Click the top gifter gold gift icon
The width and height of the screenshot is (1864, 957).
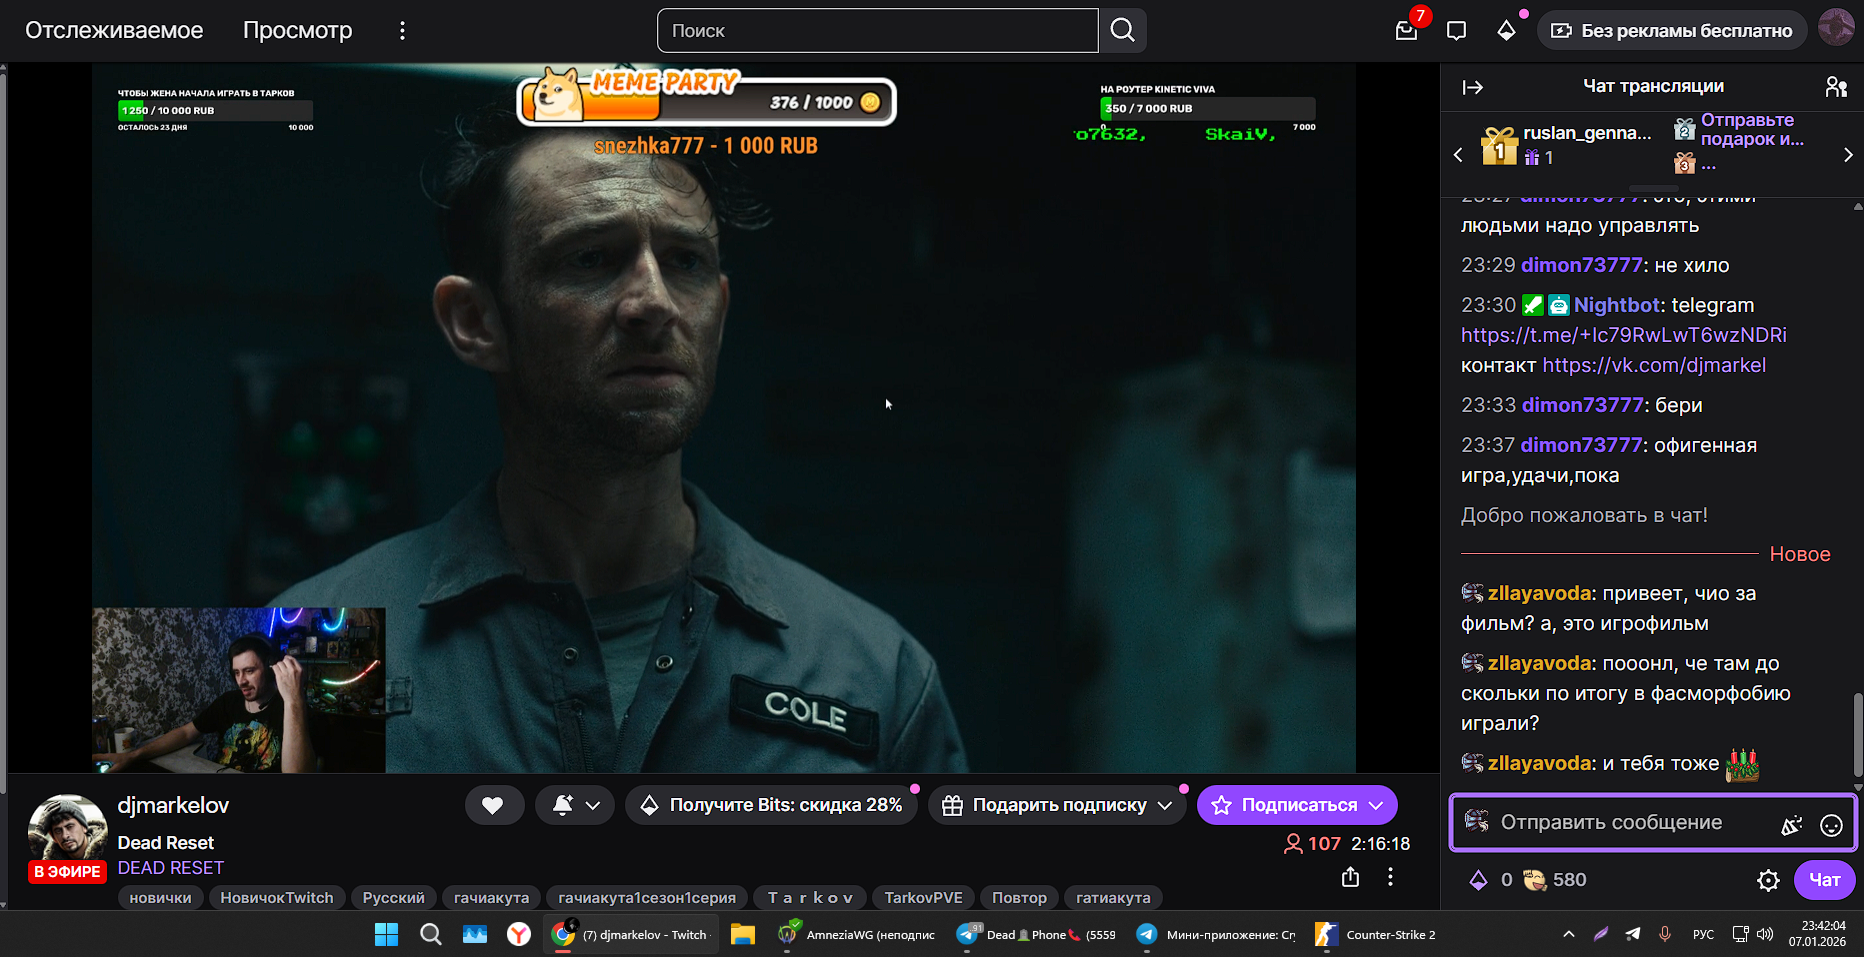1499,146
